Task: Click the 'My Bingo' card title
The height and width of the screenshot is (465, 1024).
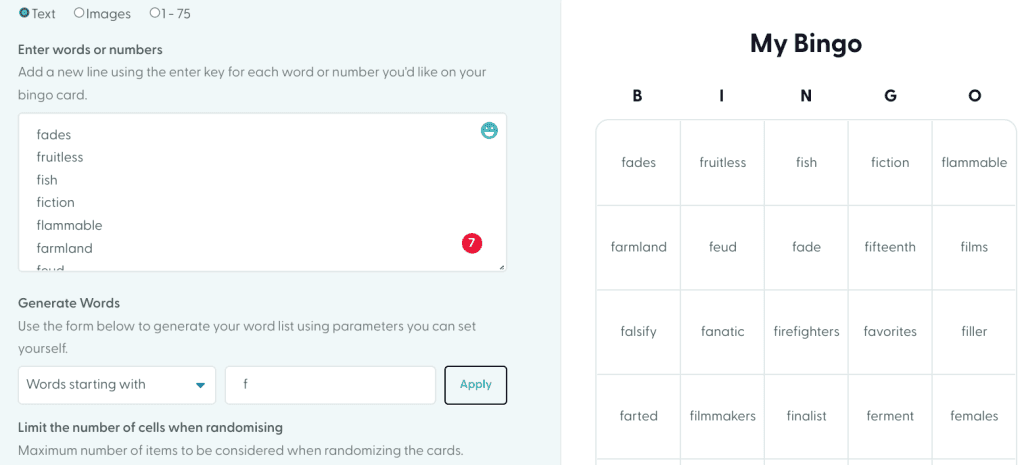Action: point(805,43)
